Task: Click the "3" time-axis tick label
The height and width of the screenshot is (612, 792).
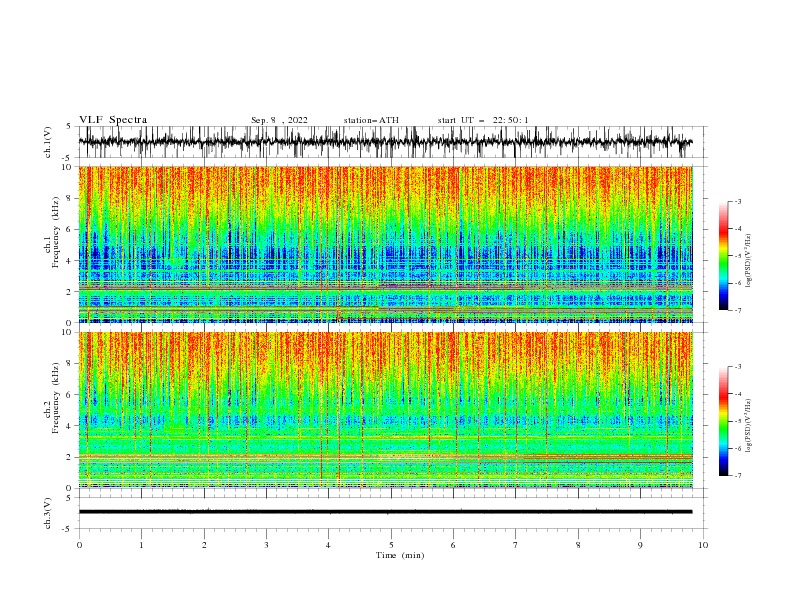Action: click(x=266, y=545)
